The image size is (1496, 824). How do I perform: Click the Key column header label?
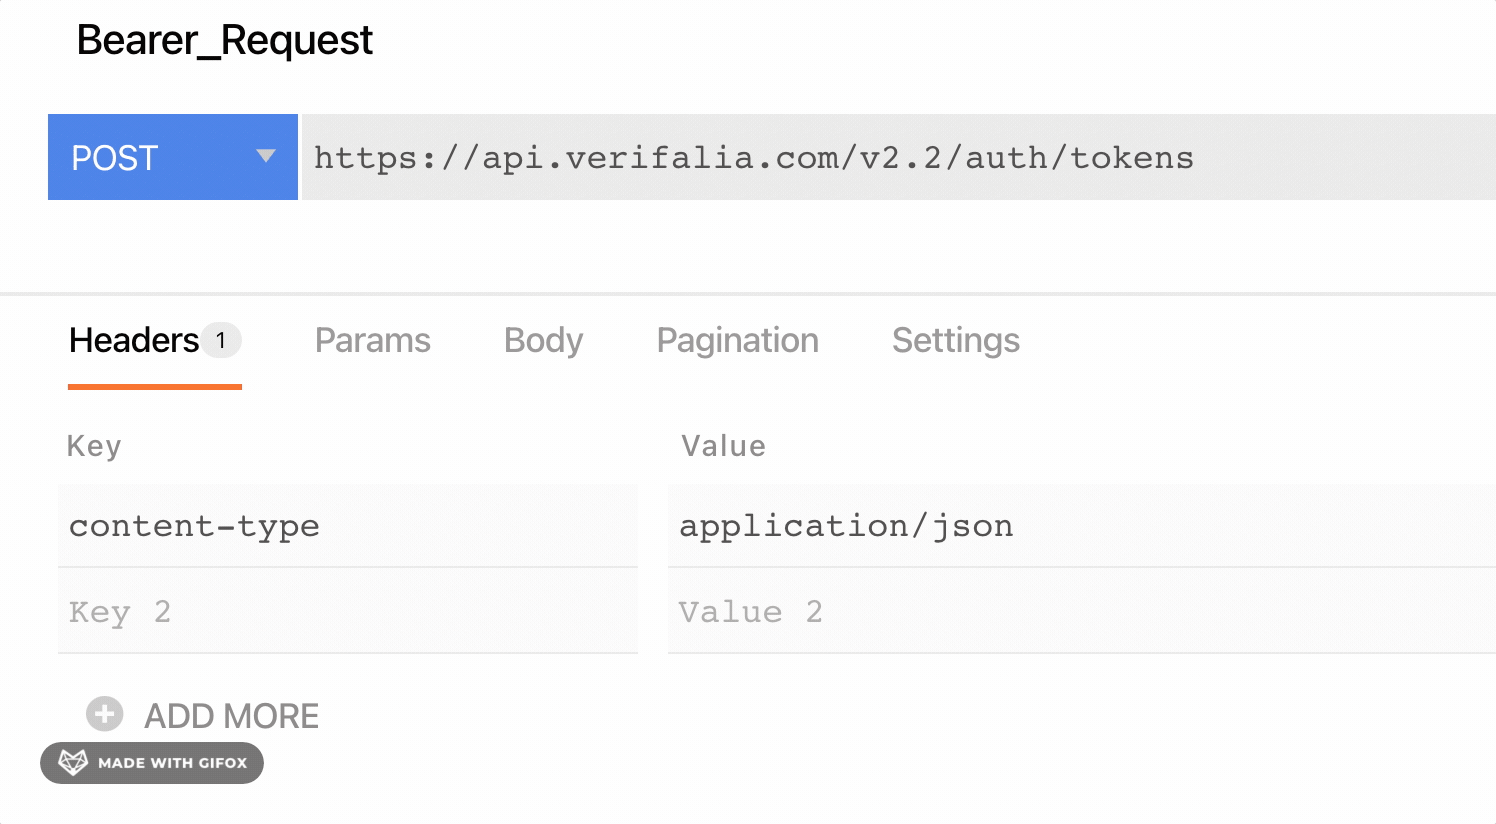94,446
